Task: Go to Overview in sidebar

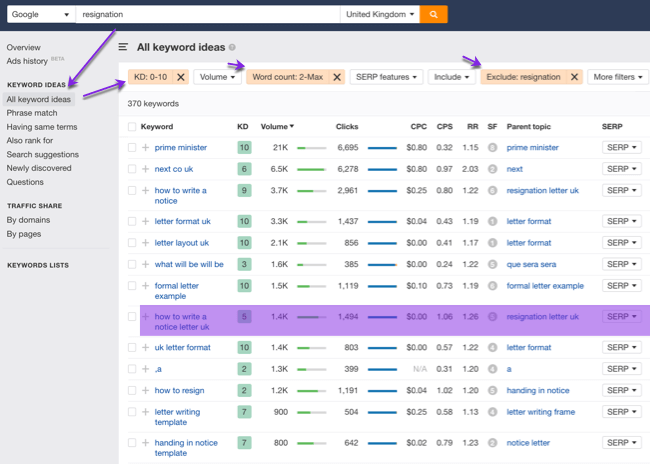Action: [x=24, y=47]
